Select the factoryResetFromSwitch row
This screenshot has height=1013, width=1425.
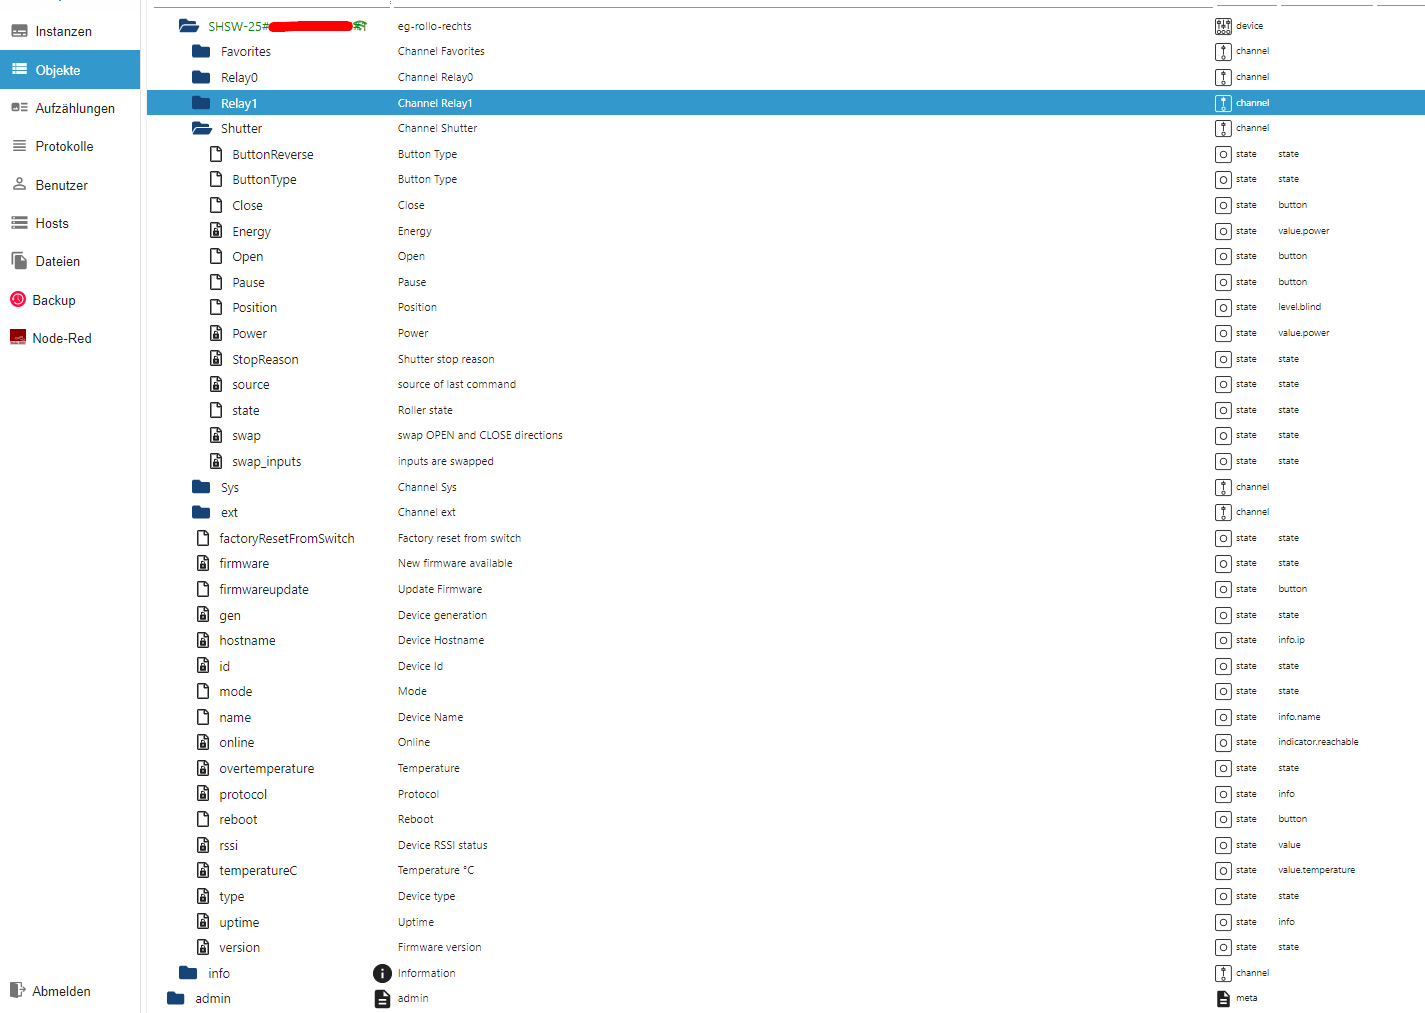point(786,538)
